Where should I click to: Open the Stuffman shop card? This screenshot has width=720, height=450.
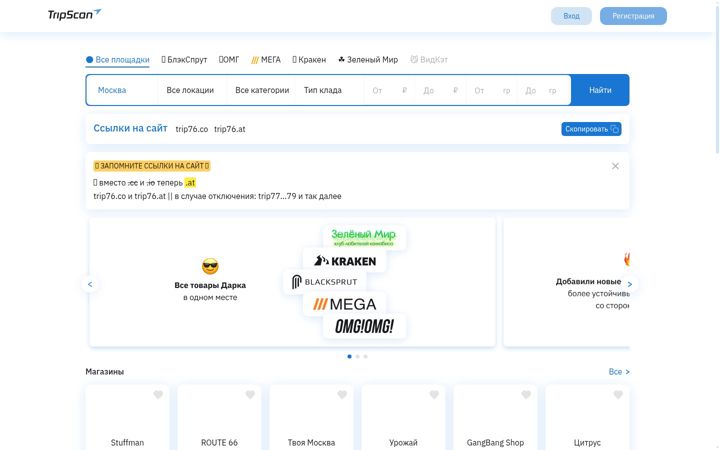[127, 418]
